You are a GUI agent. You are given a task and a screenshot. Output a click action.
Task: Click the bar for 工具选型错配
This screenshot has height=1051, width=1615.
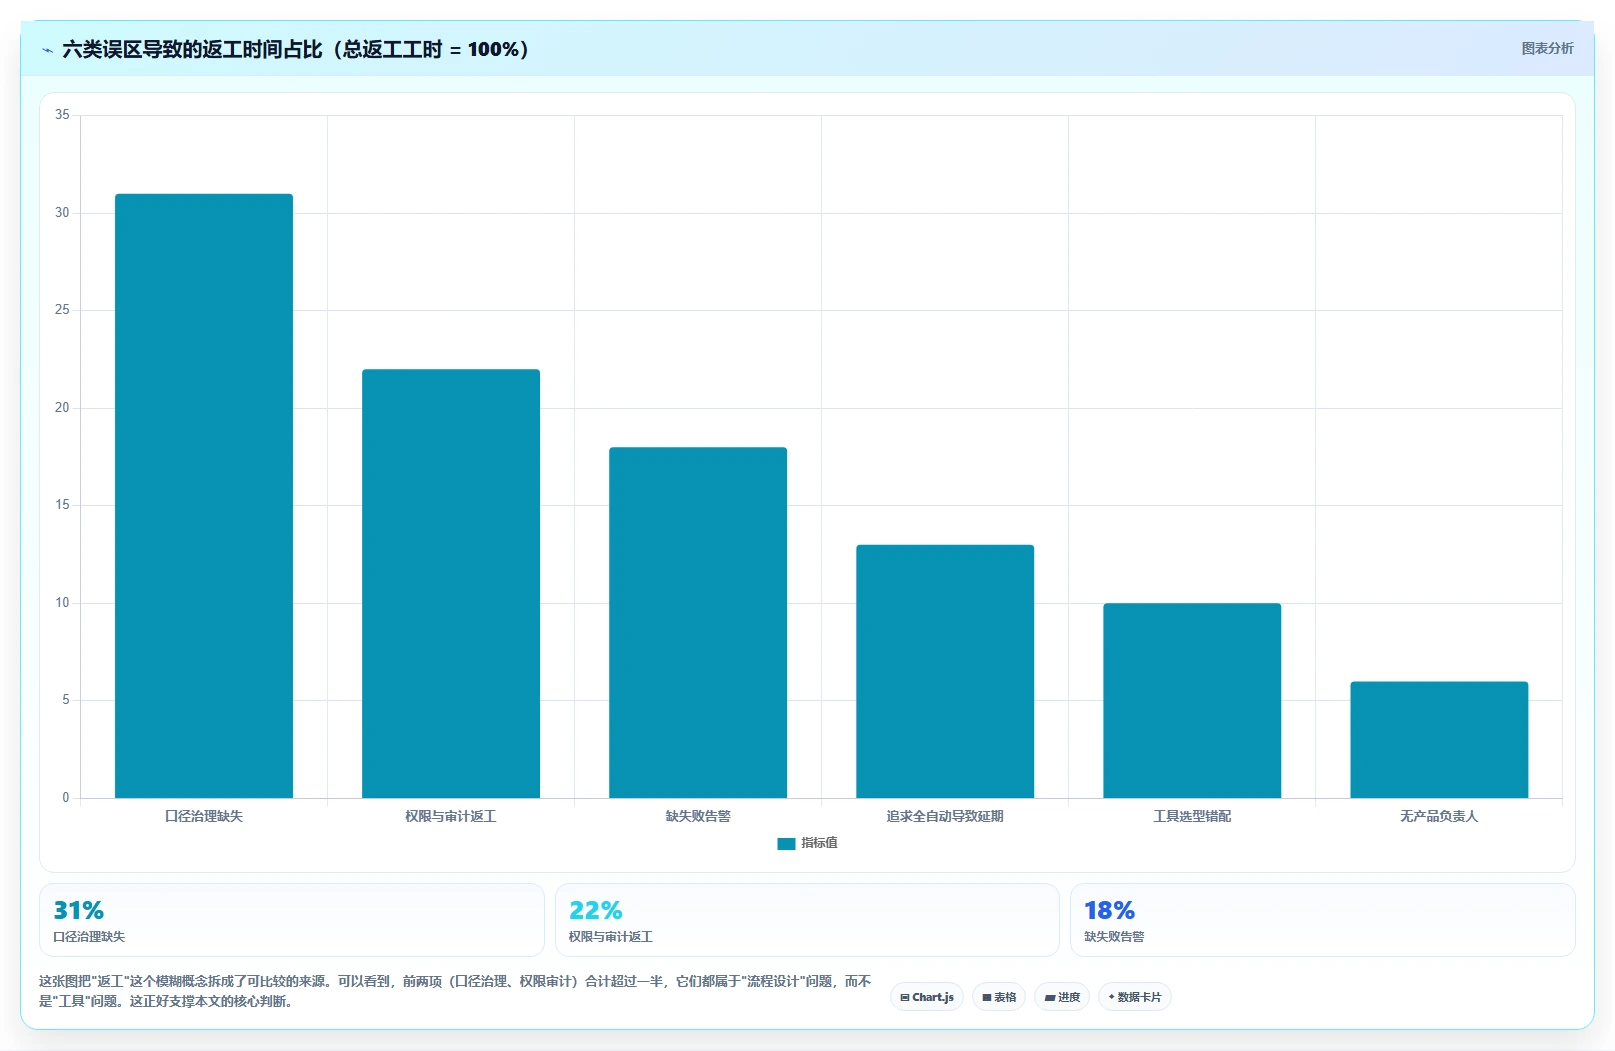[x=1192, y=701]
